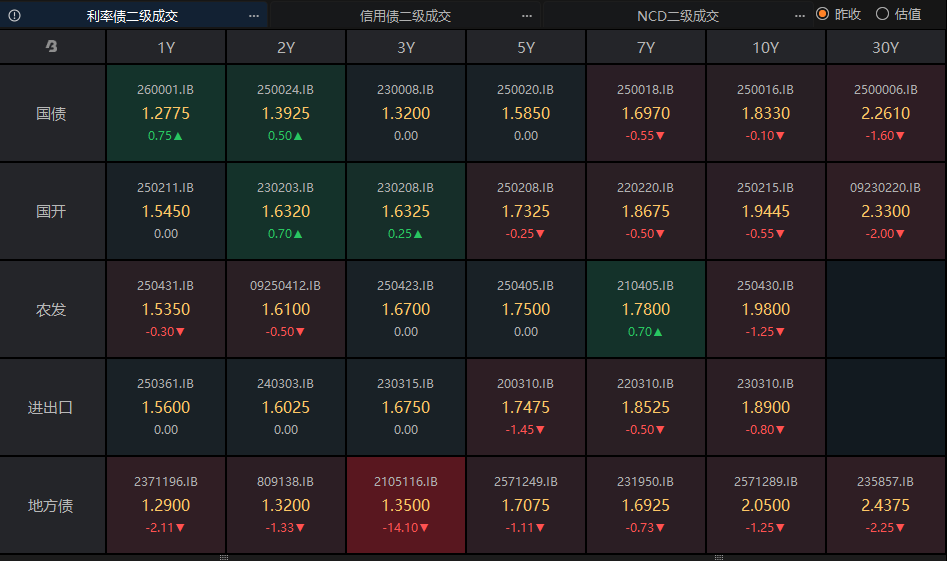This screenshot has height=561, width=947.
Task: Click the down arrow in the 2500006.IB cell
Action: tap(899, 136)
